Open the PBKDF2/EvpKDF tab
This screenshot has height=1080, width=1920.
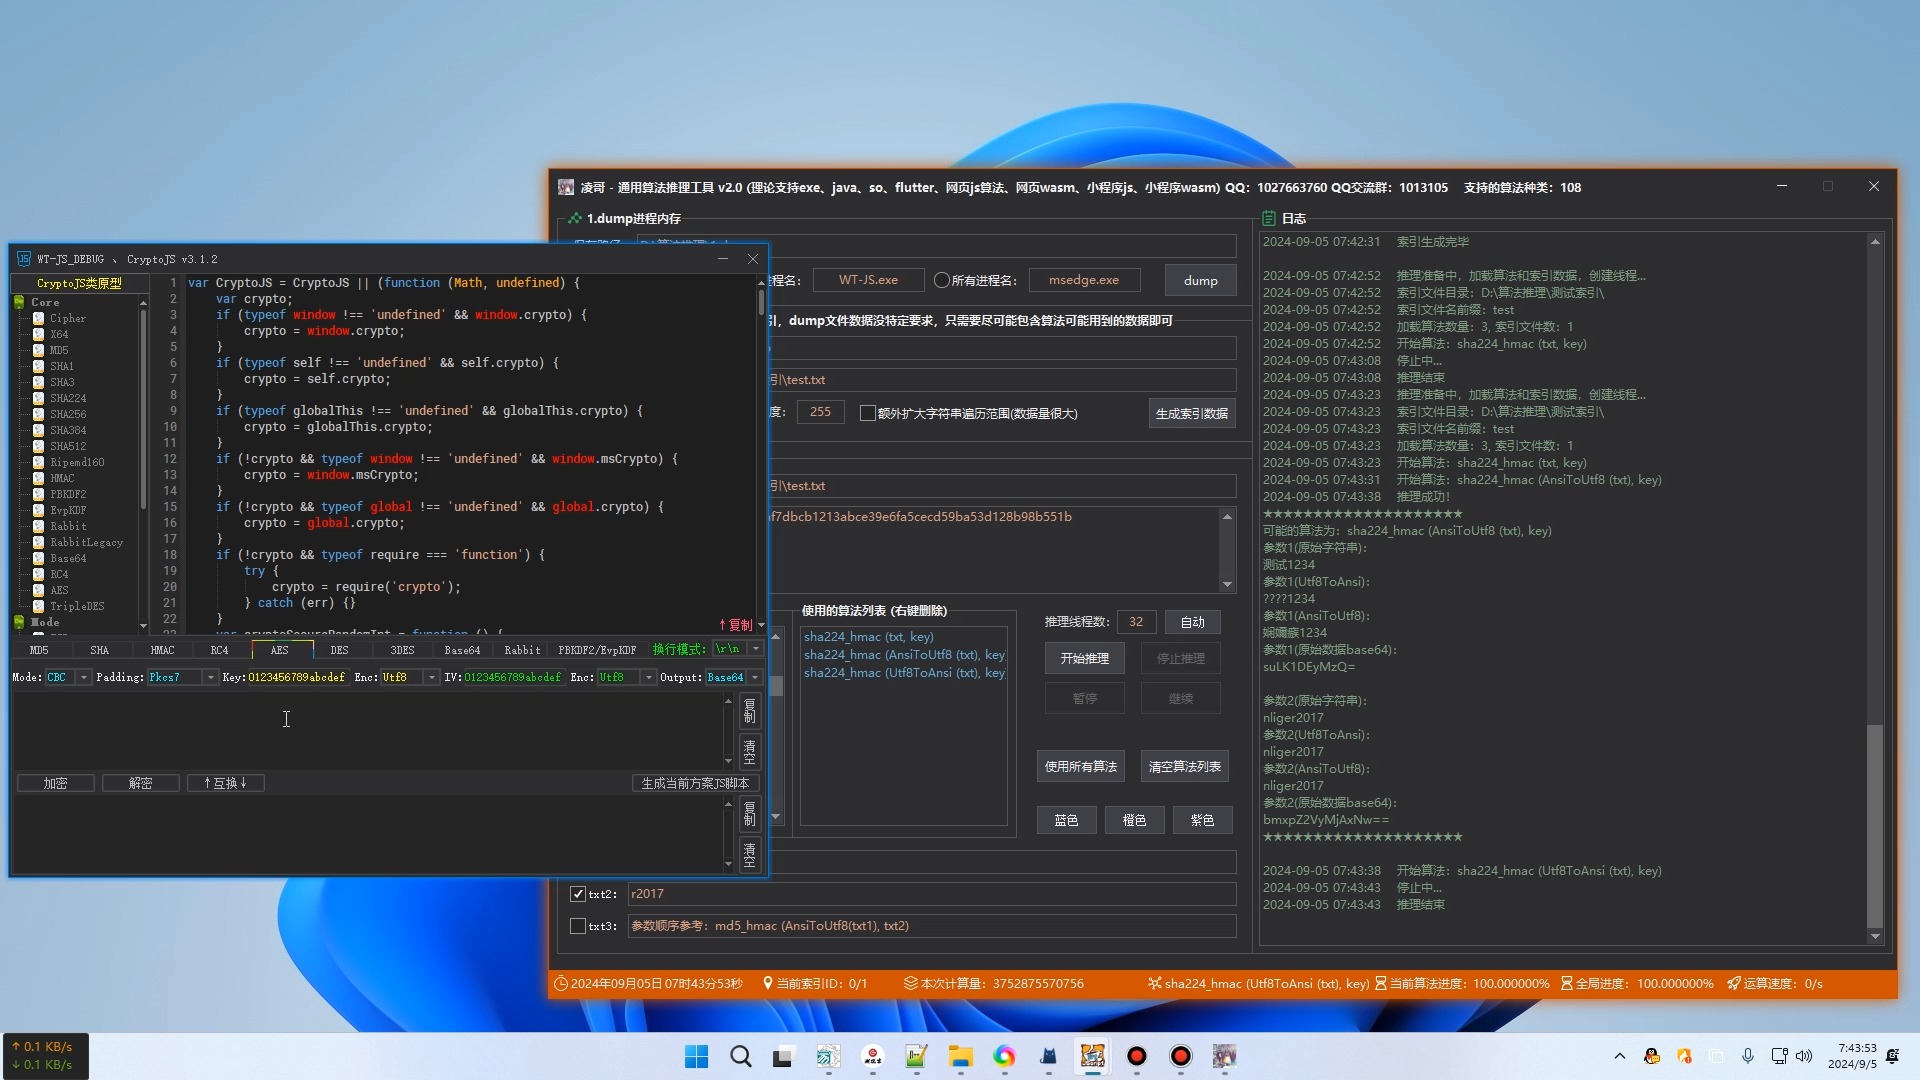[x=597, y=650]
